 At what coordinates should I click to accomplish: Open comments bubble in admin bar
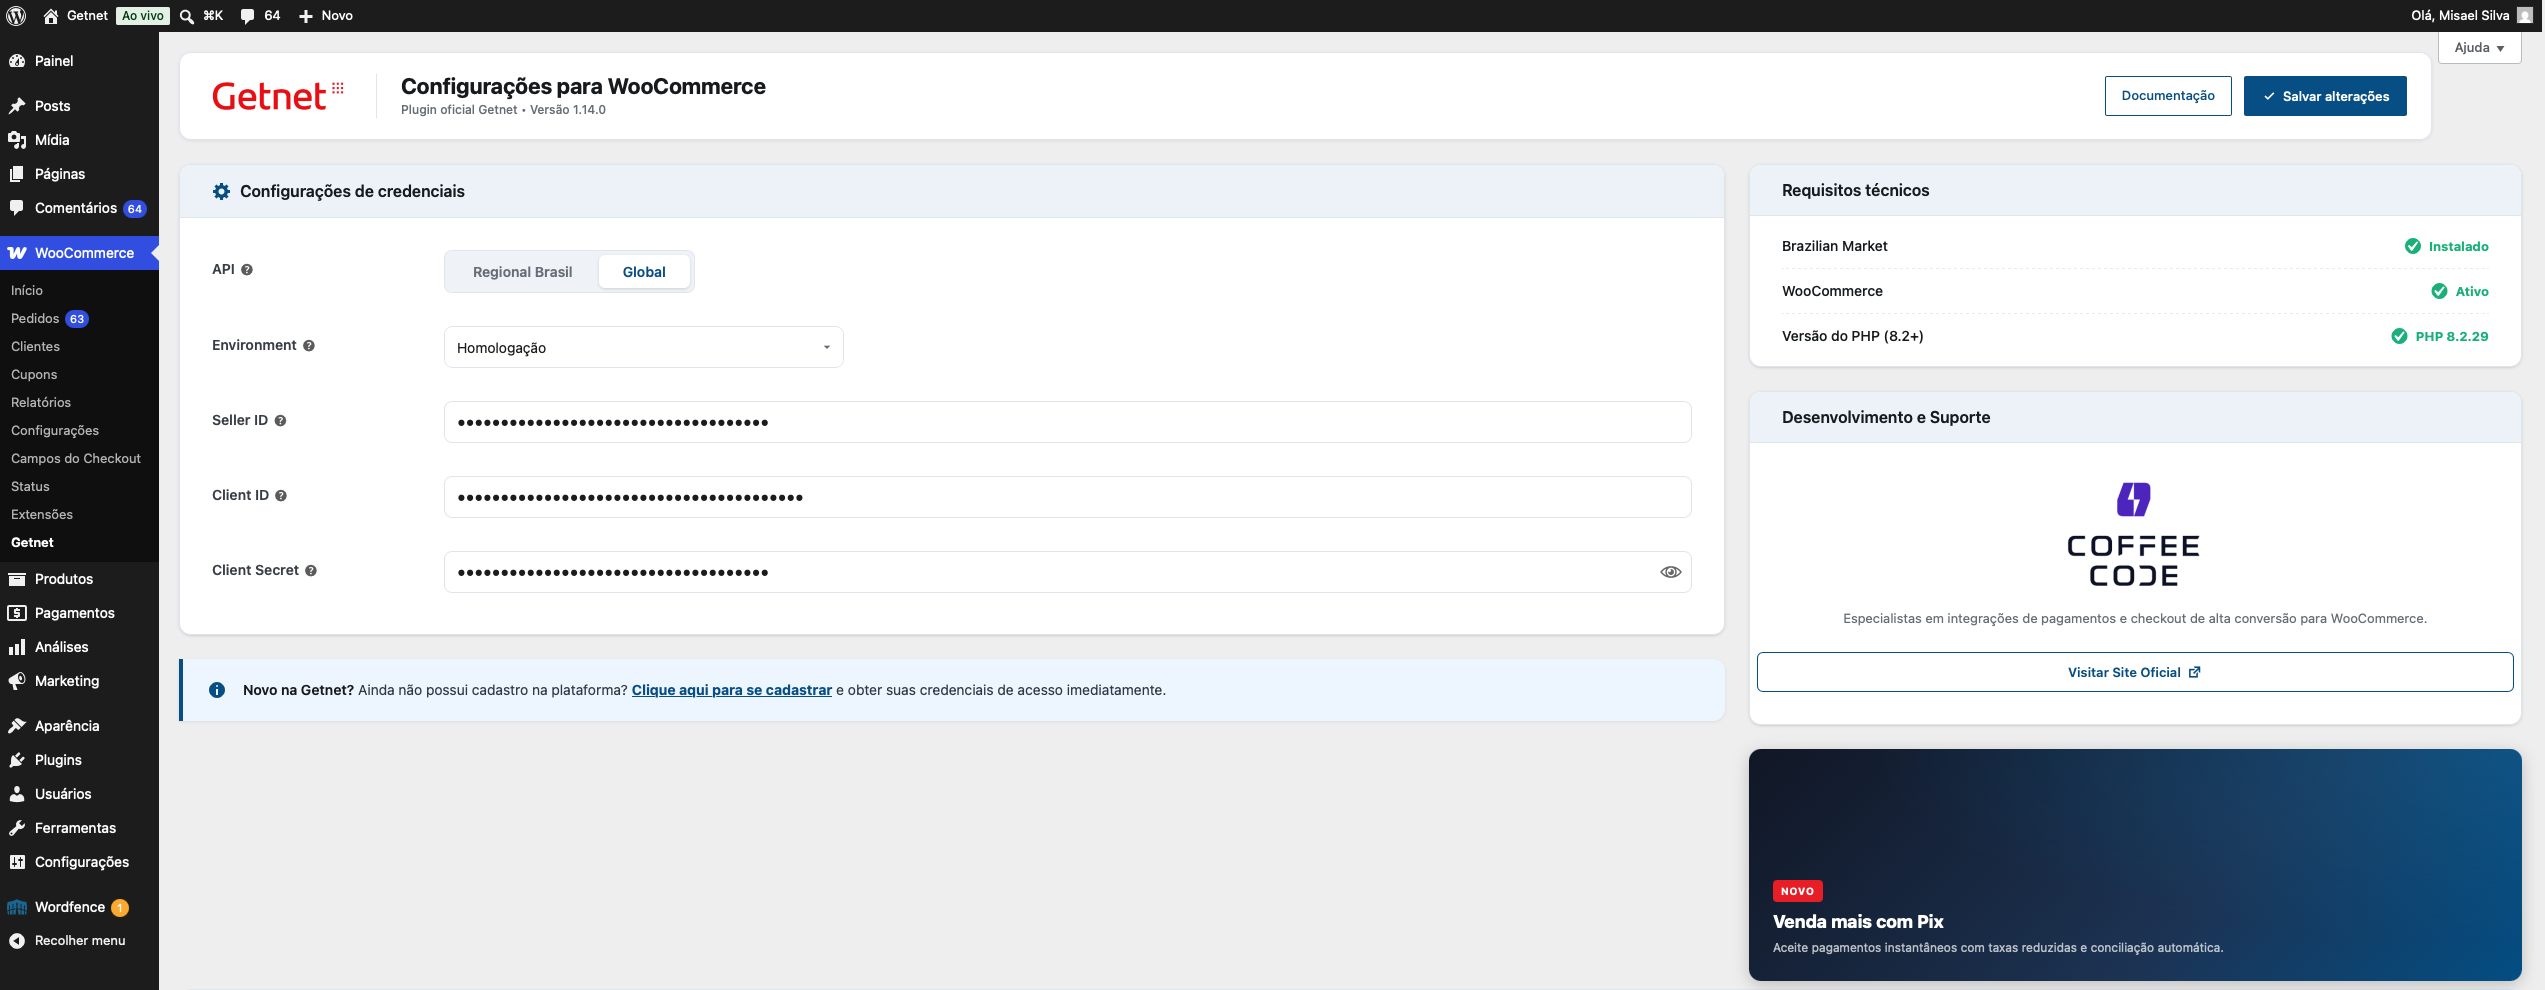[x=248, y=16]
